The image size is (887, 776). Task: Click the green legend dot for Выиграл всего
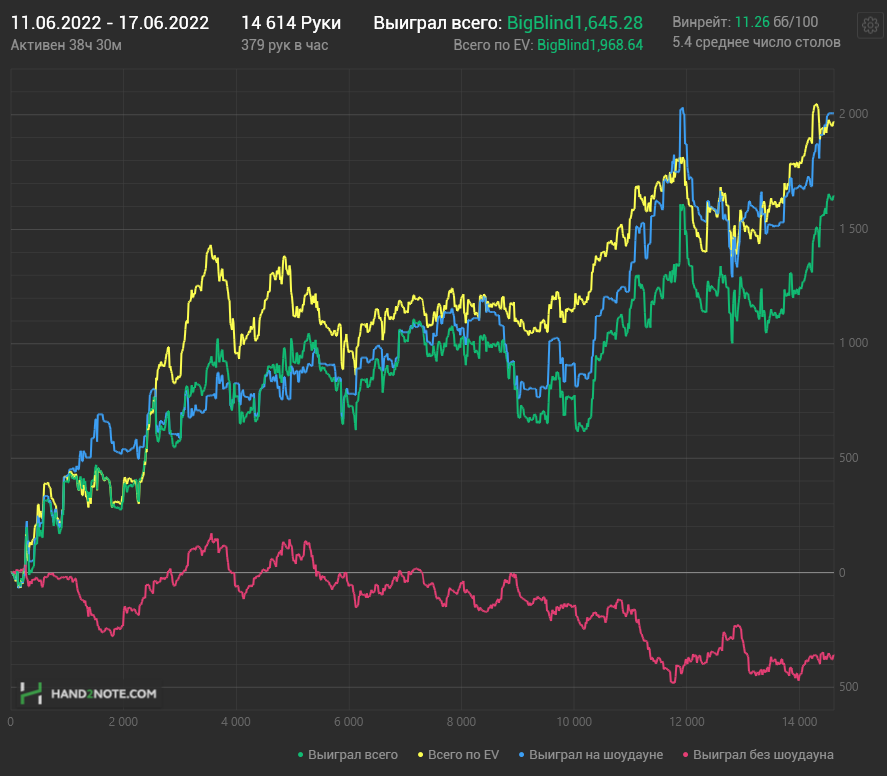click(300, 755)
